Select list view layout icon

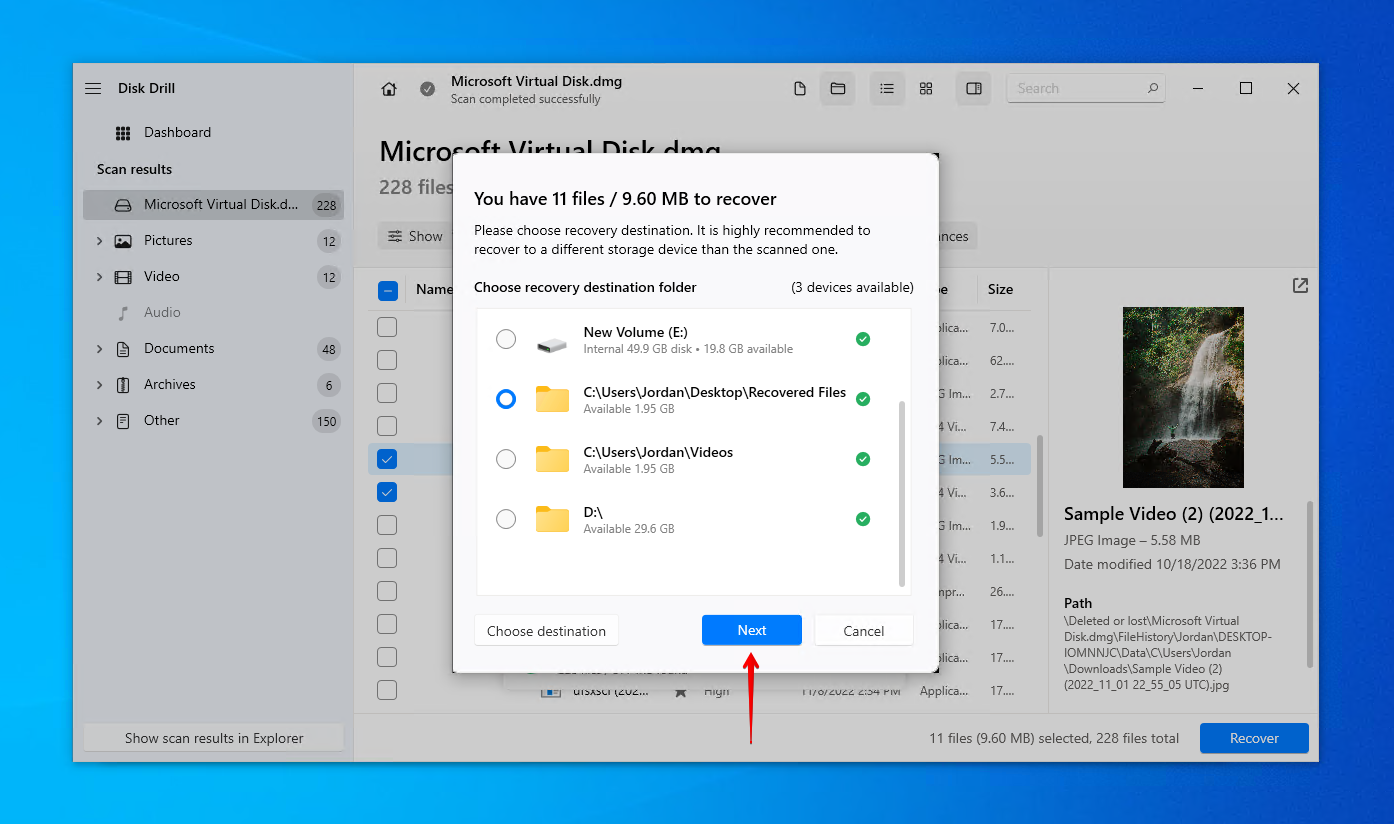tap(887, 89)
